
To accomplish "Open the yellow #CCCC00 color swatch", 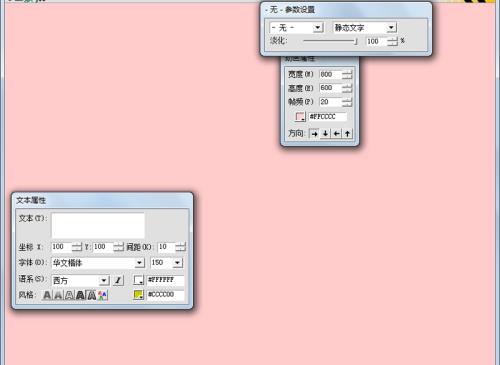I will [x=138, y=295].
